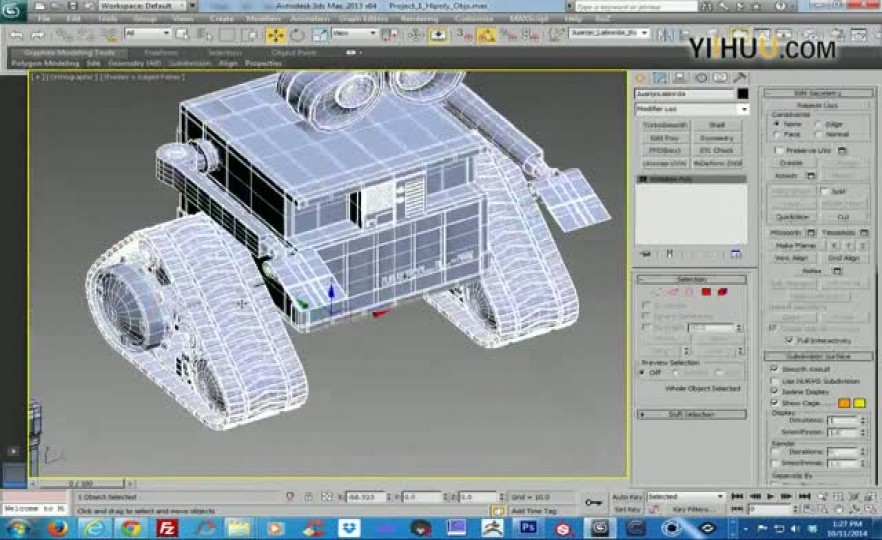This screenshot has height=540, width=882.
Task: Collapse the Edit Geometry rollout
Action: [818, 93]
